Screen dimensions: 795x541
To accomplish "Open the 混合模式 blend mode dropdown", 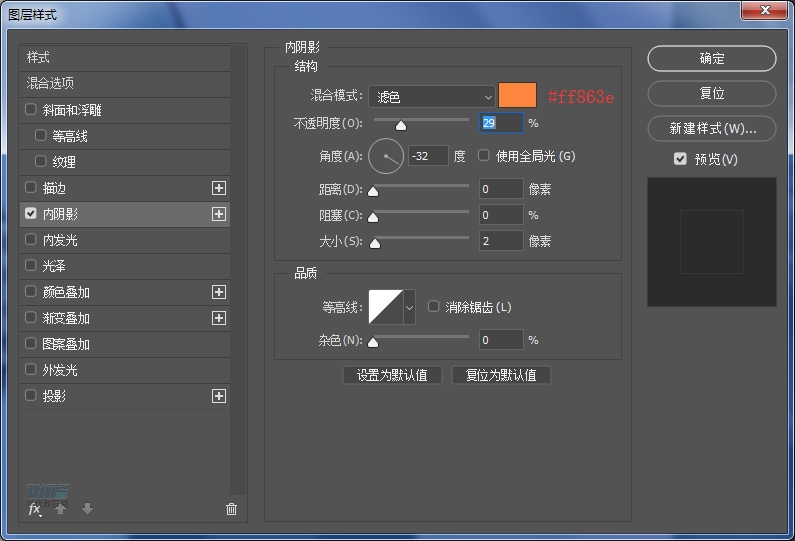I will (432, 97).
